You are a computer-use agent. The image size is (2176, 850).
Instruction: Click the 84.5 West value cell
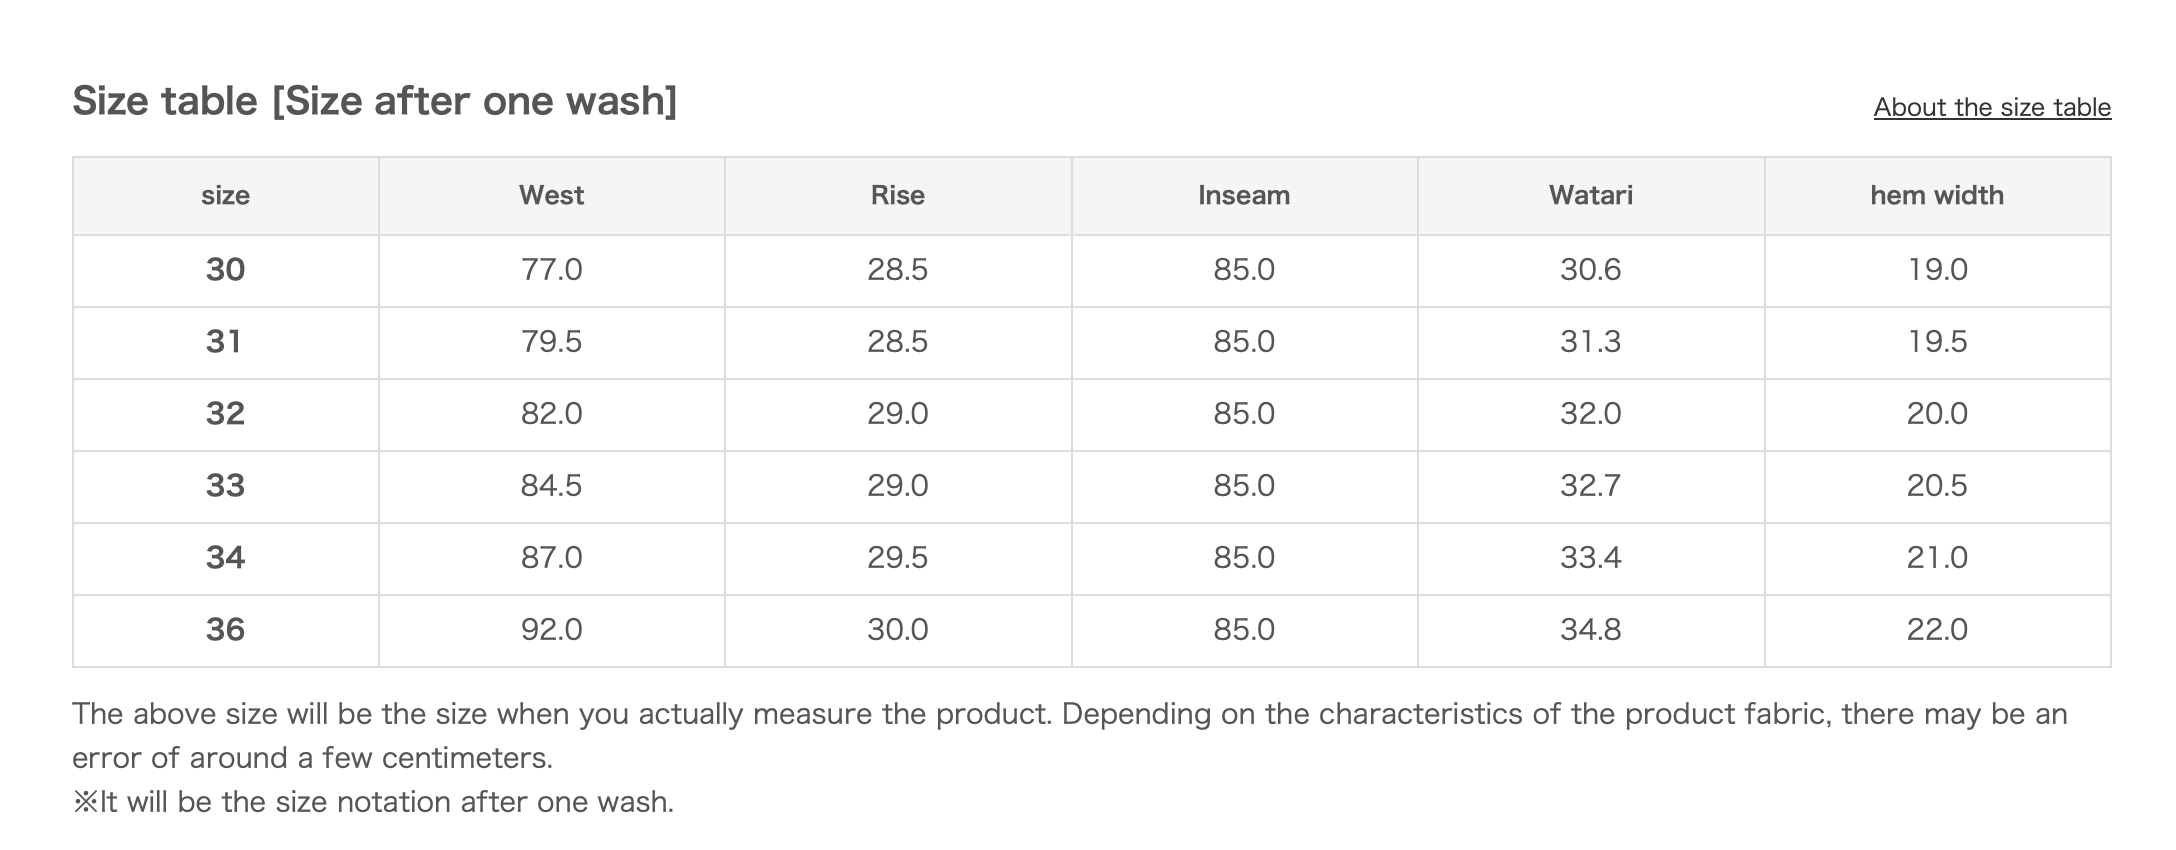click(x=551, y=486)
